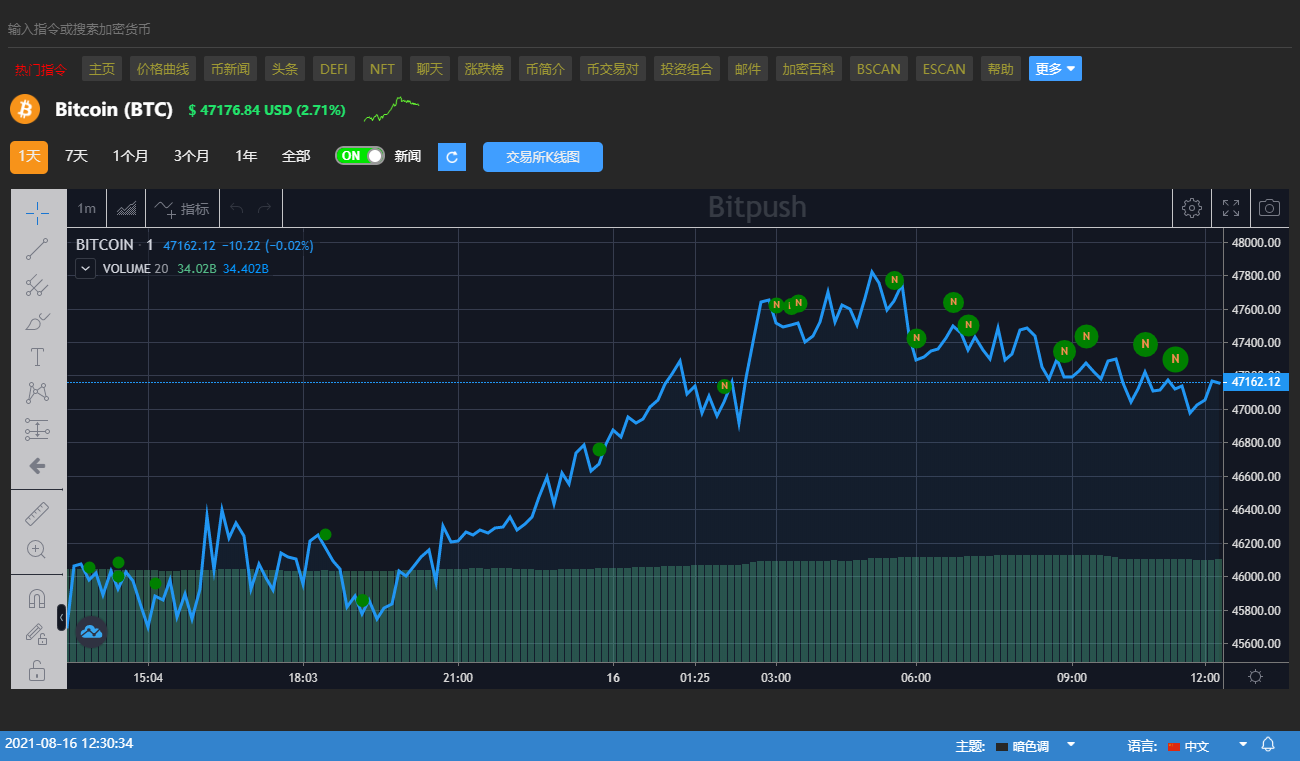
Task: Toggle magnet mode in drawing toolbar
Action: tap(37, 599)
